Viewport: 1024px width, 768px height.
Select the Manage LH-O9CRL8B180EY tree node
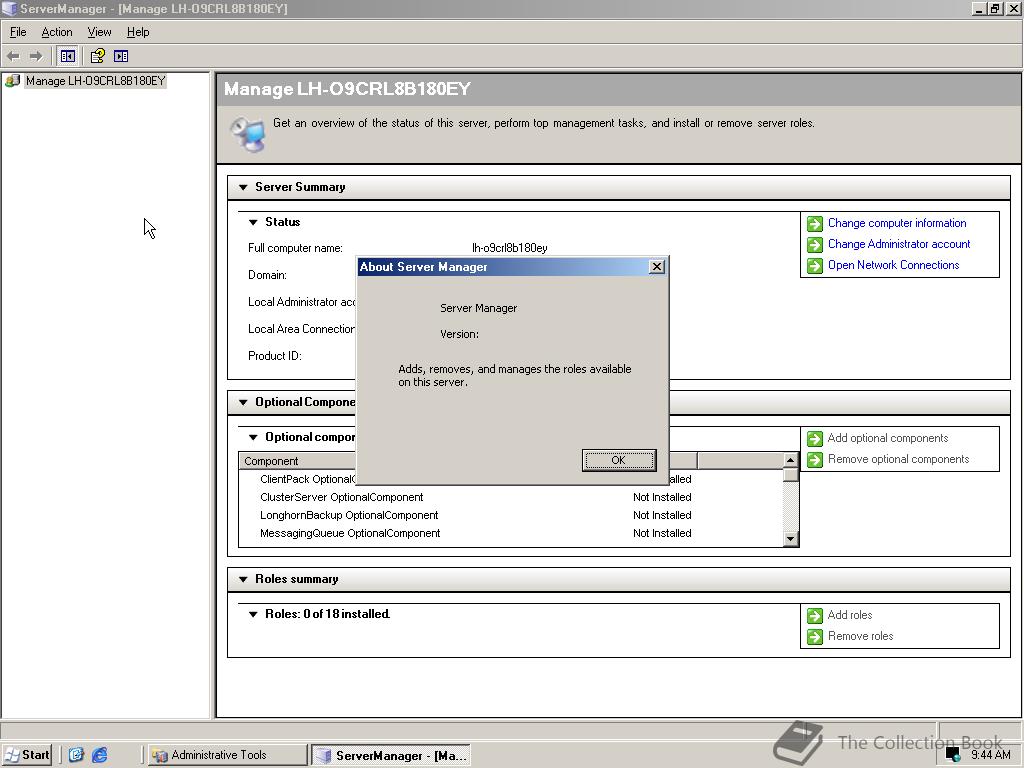point(95,81)
